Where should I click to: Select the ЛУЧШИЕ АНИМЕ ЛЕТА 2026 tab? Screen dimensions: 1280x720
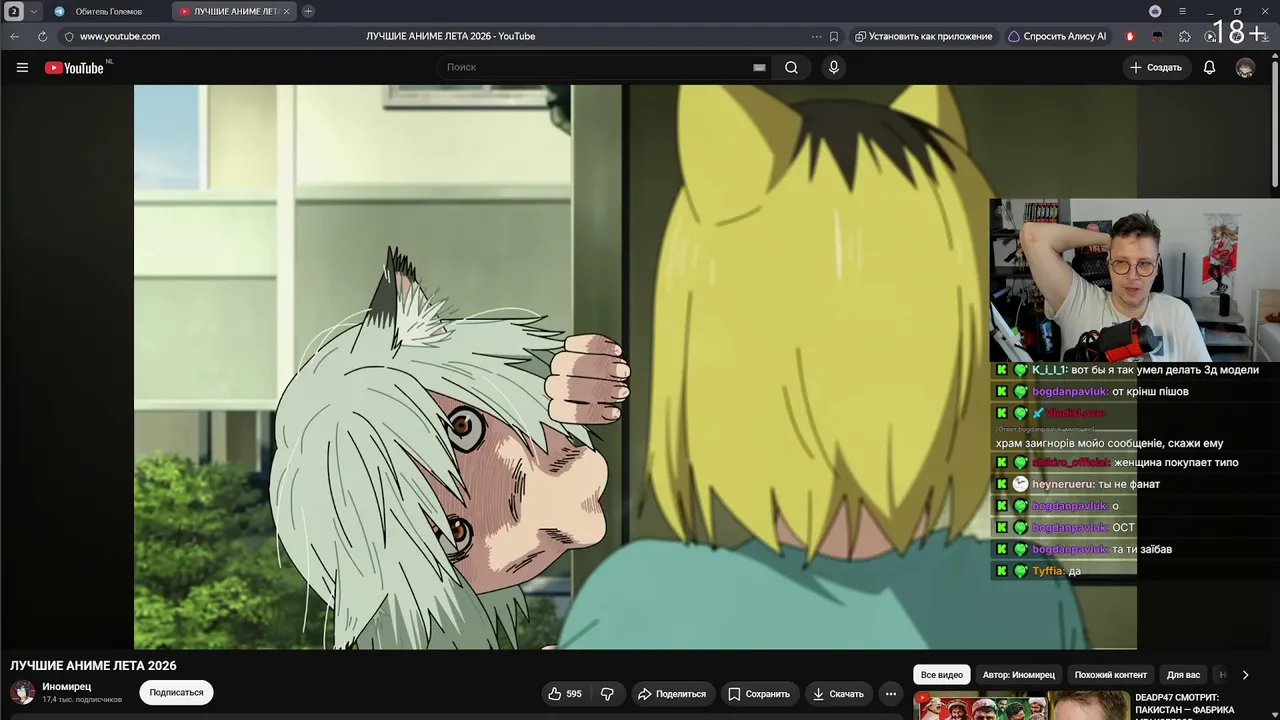[234, 11]
